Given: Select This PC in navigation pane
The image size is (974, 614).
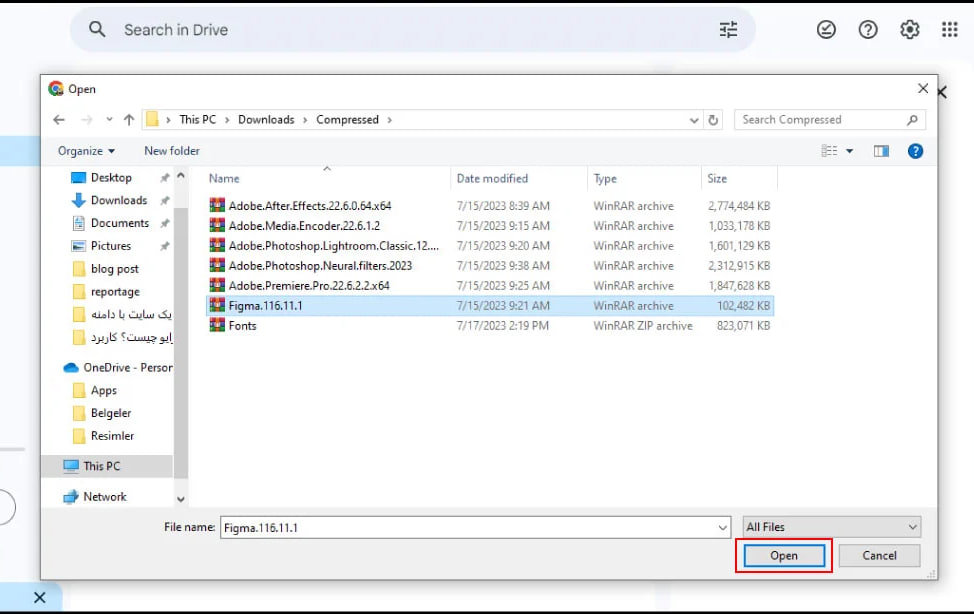Looking at the screenshot, I should (x=101, y=466).
